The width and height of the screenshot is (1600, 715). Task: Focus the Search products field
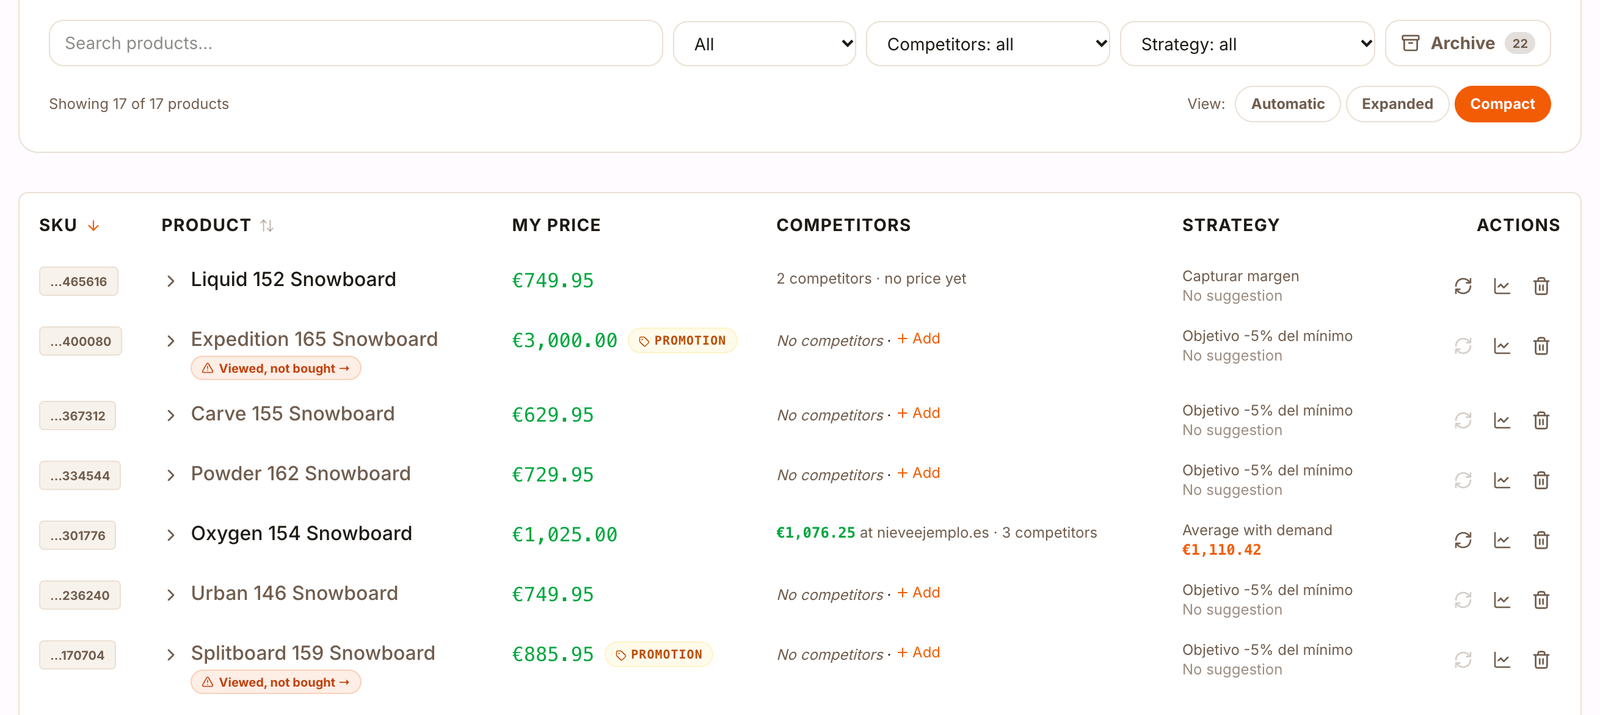click(x=356, y=43)
